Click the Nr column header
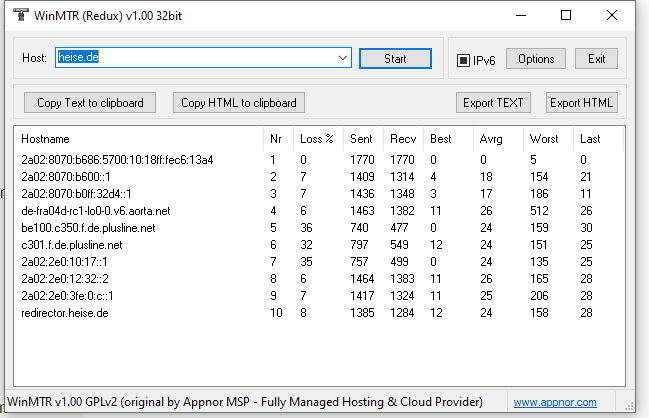The height and width of the screenshot is (418, 649). 278,139
